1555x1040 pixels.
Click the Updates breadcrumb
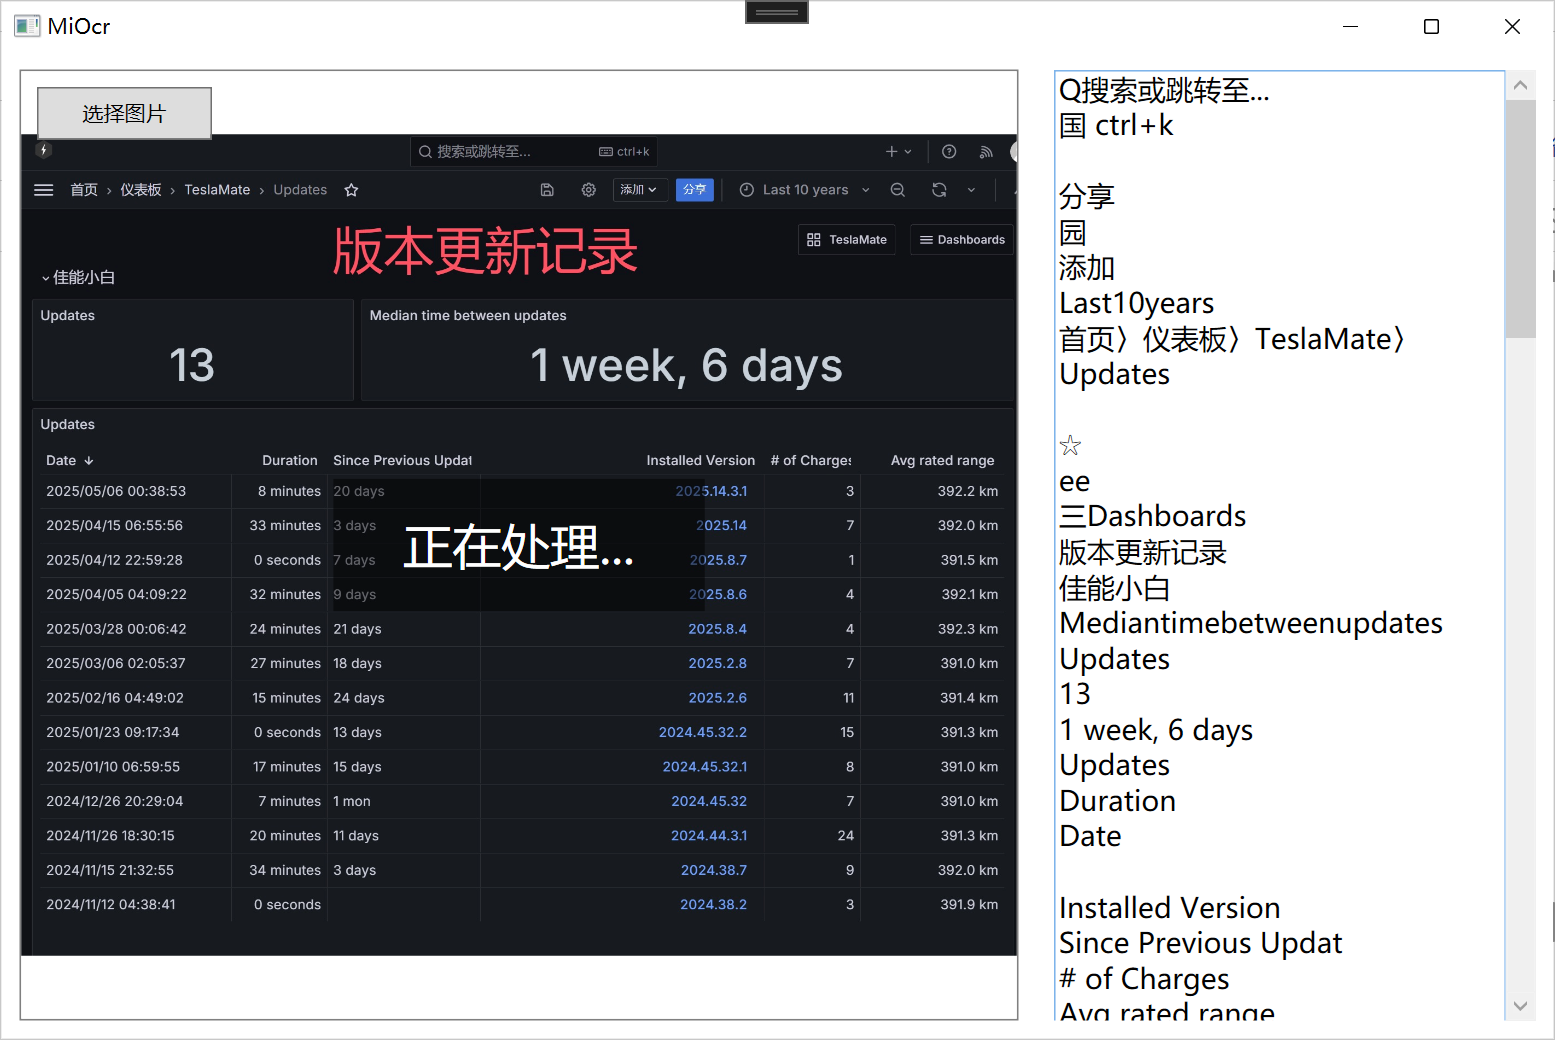click(x=300, y=190)
